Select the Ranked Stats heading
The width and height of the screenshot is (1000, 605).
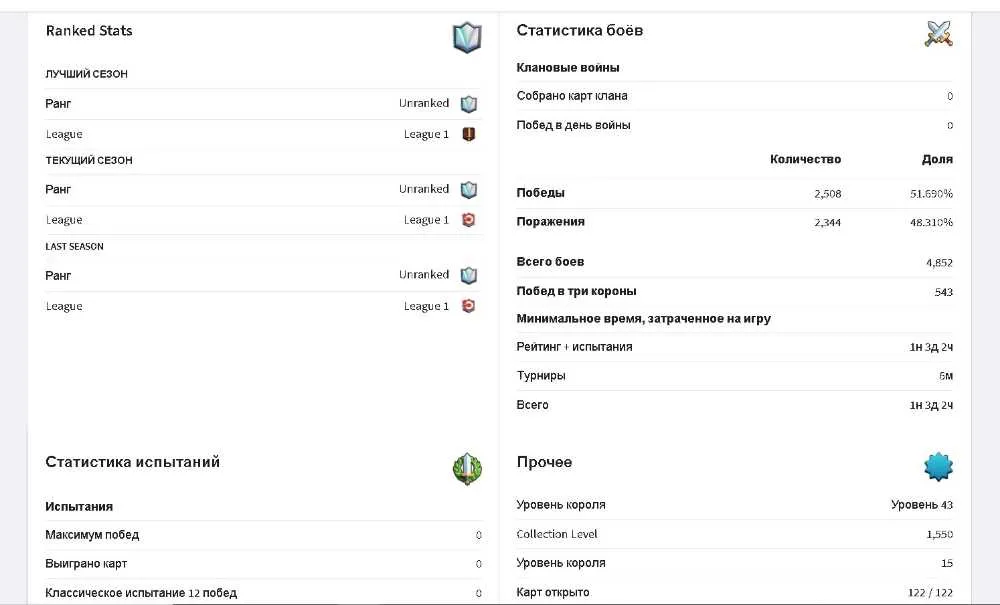click(89, 31)
